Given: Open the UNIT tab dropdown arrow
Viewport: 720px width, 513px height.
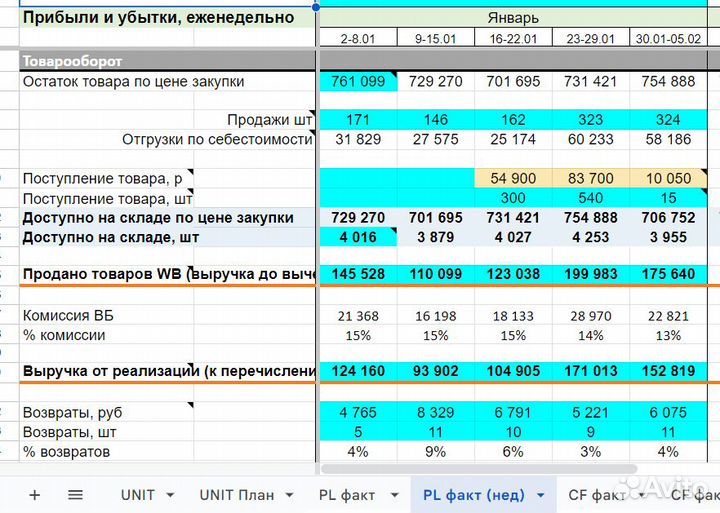Looking at the screenshot, I should pyautogui.click(x=170, y=496).
